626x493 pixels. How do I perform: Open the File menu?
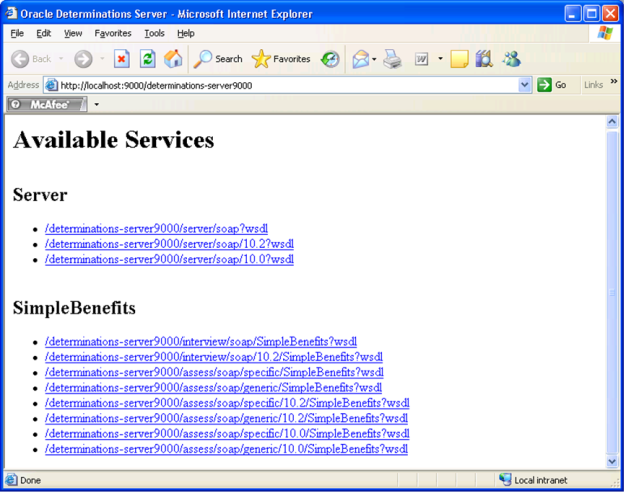(x=17, y=33)
